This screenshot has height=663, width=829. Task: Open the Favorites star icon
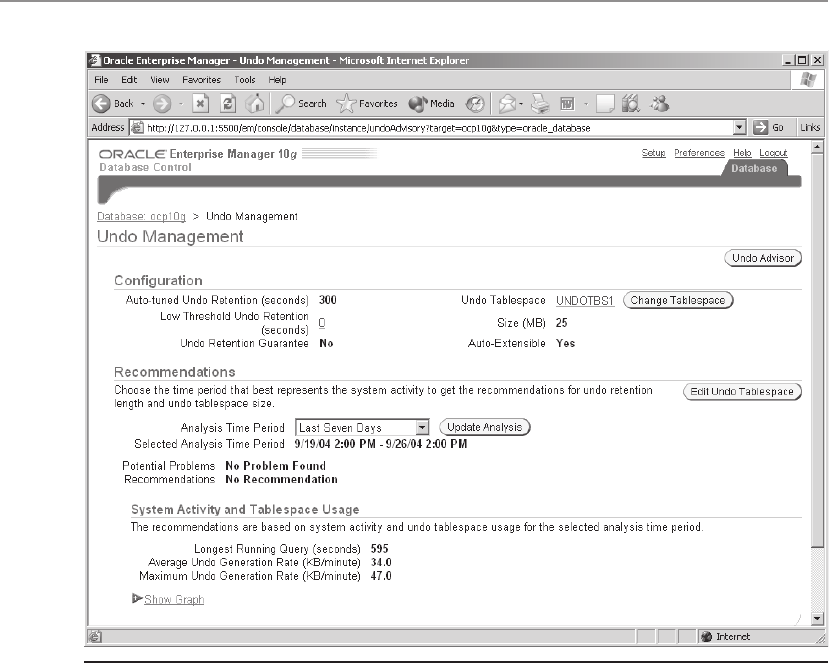(x=346, y=104)
